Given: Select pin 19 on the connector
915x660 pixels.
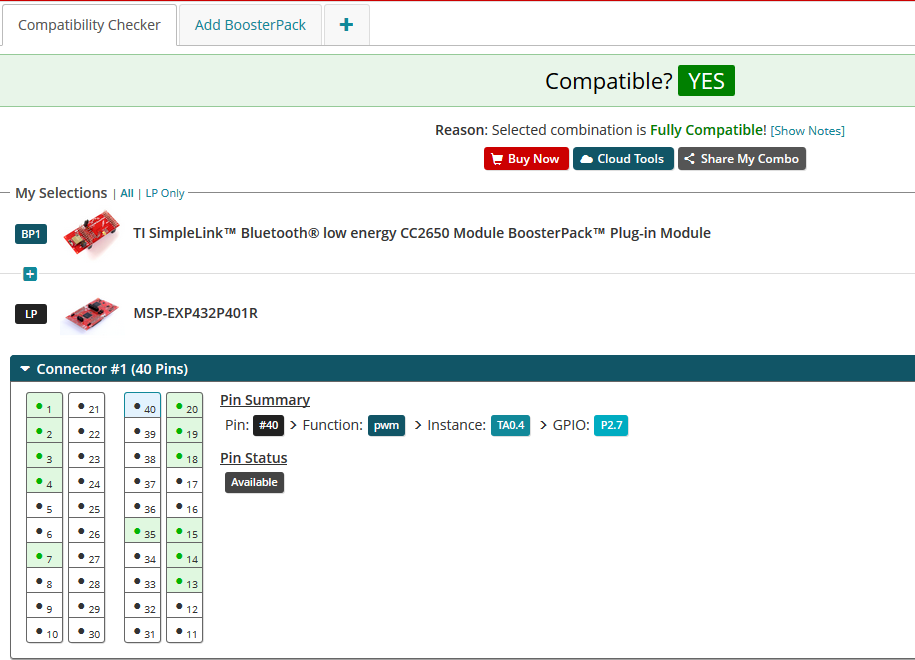Looking at the screenshot, I should tap(184, 431).
